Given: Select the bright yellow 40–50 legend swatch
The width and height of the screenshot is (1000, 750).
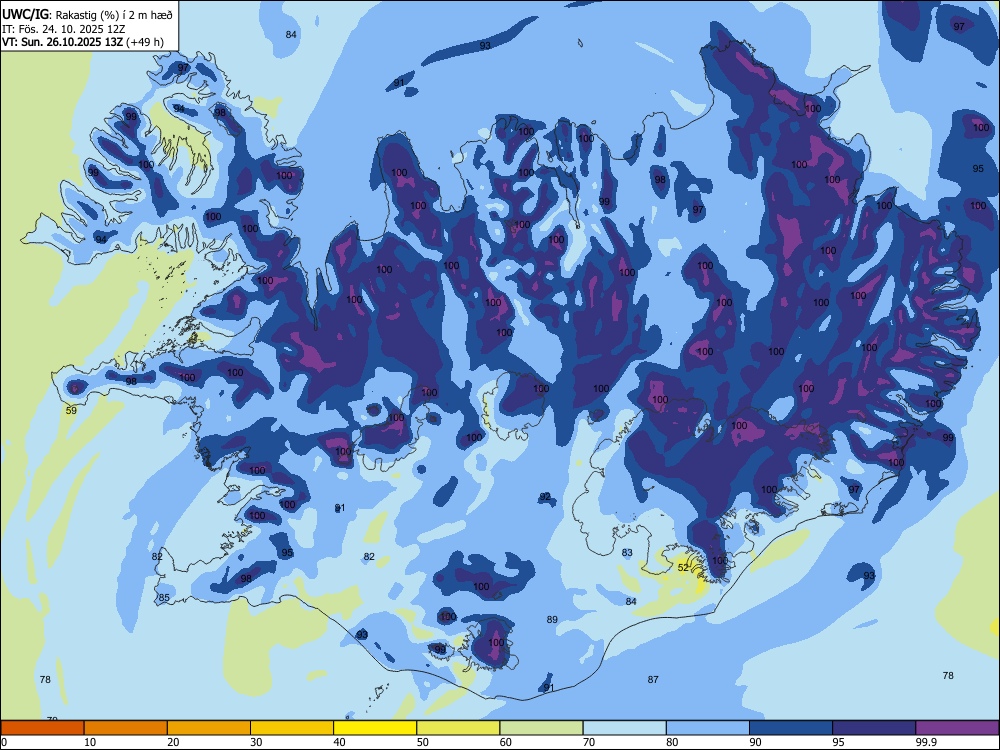Looking at the screenshot, I should 375,728.
